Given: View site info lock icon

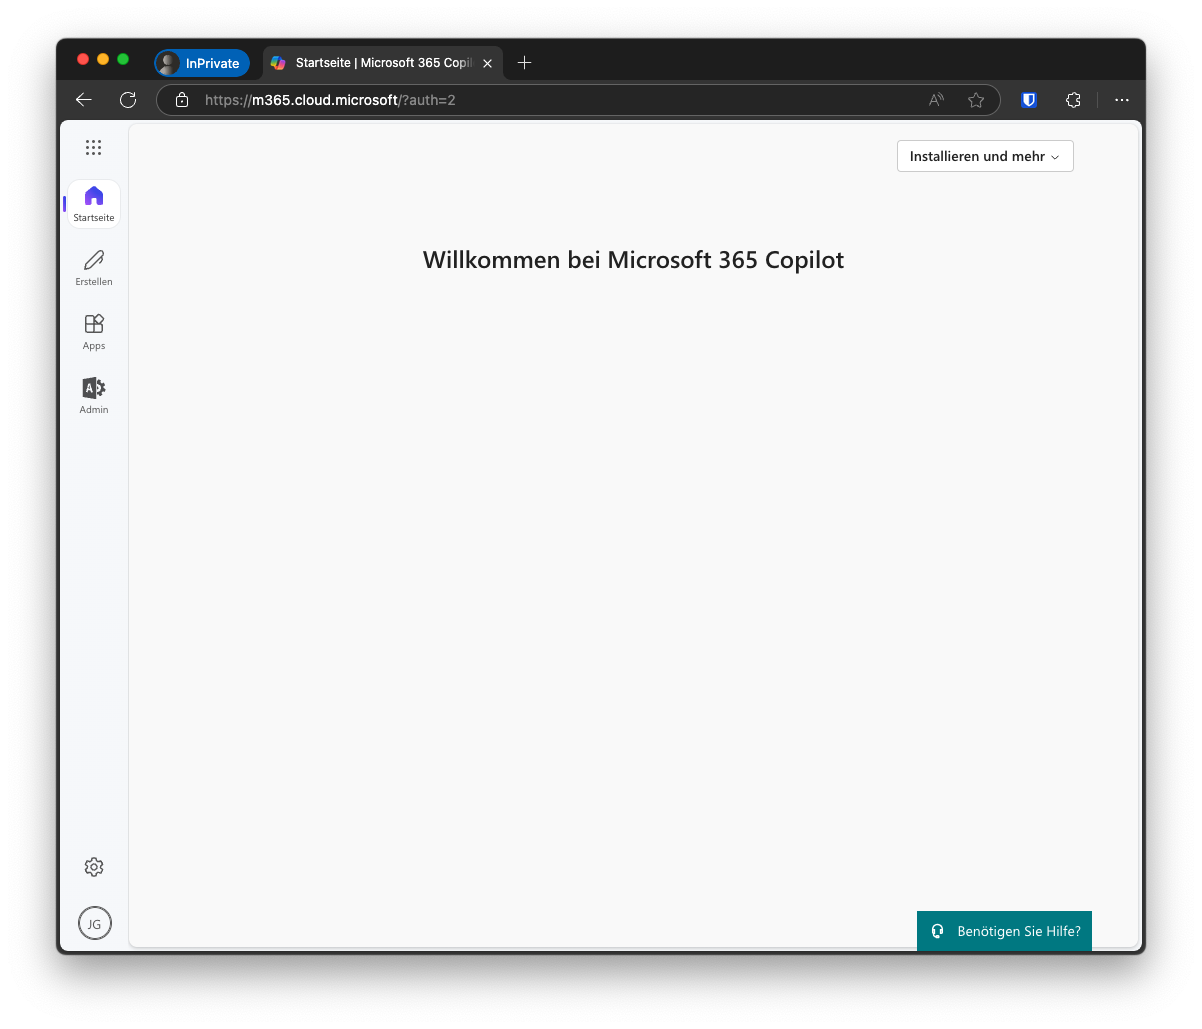Looking at the screenshot, I should coord(182,100).
